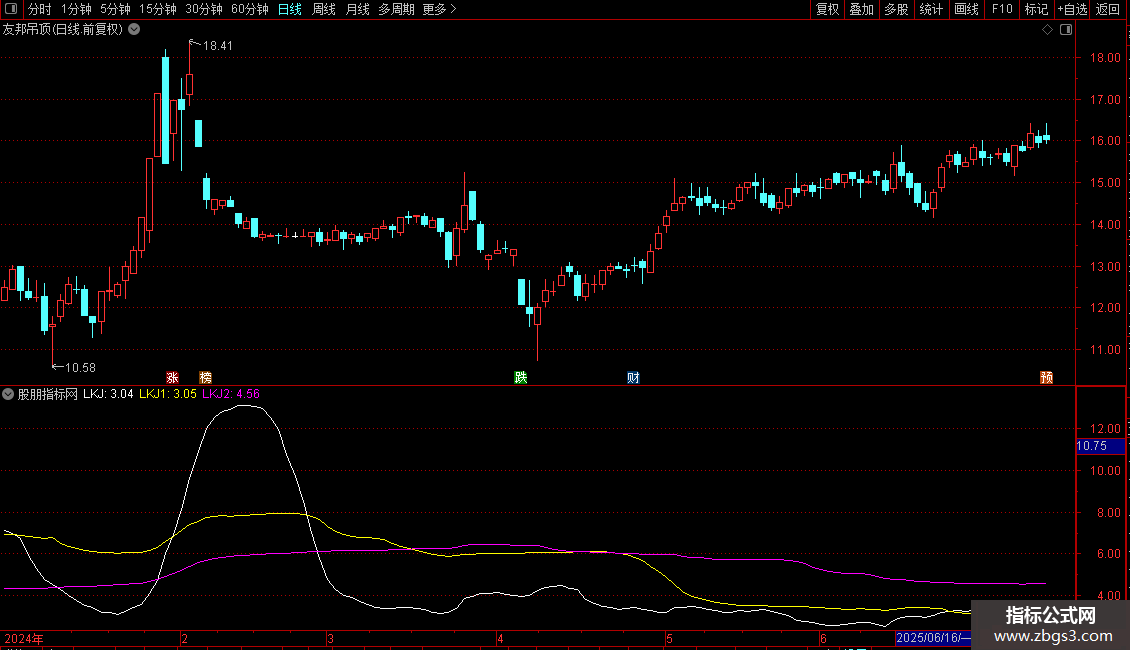Click the diamond icon at chart top-right
This screenshot has width=1130, height=650.
coord(1047,30)
